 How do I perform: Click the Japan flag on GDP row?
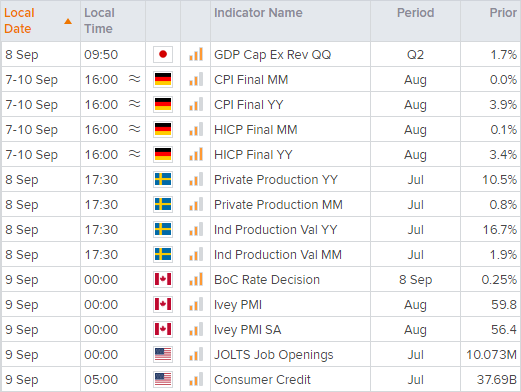tap(163, 54)
